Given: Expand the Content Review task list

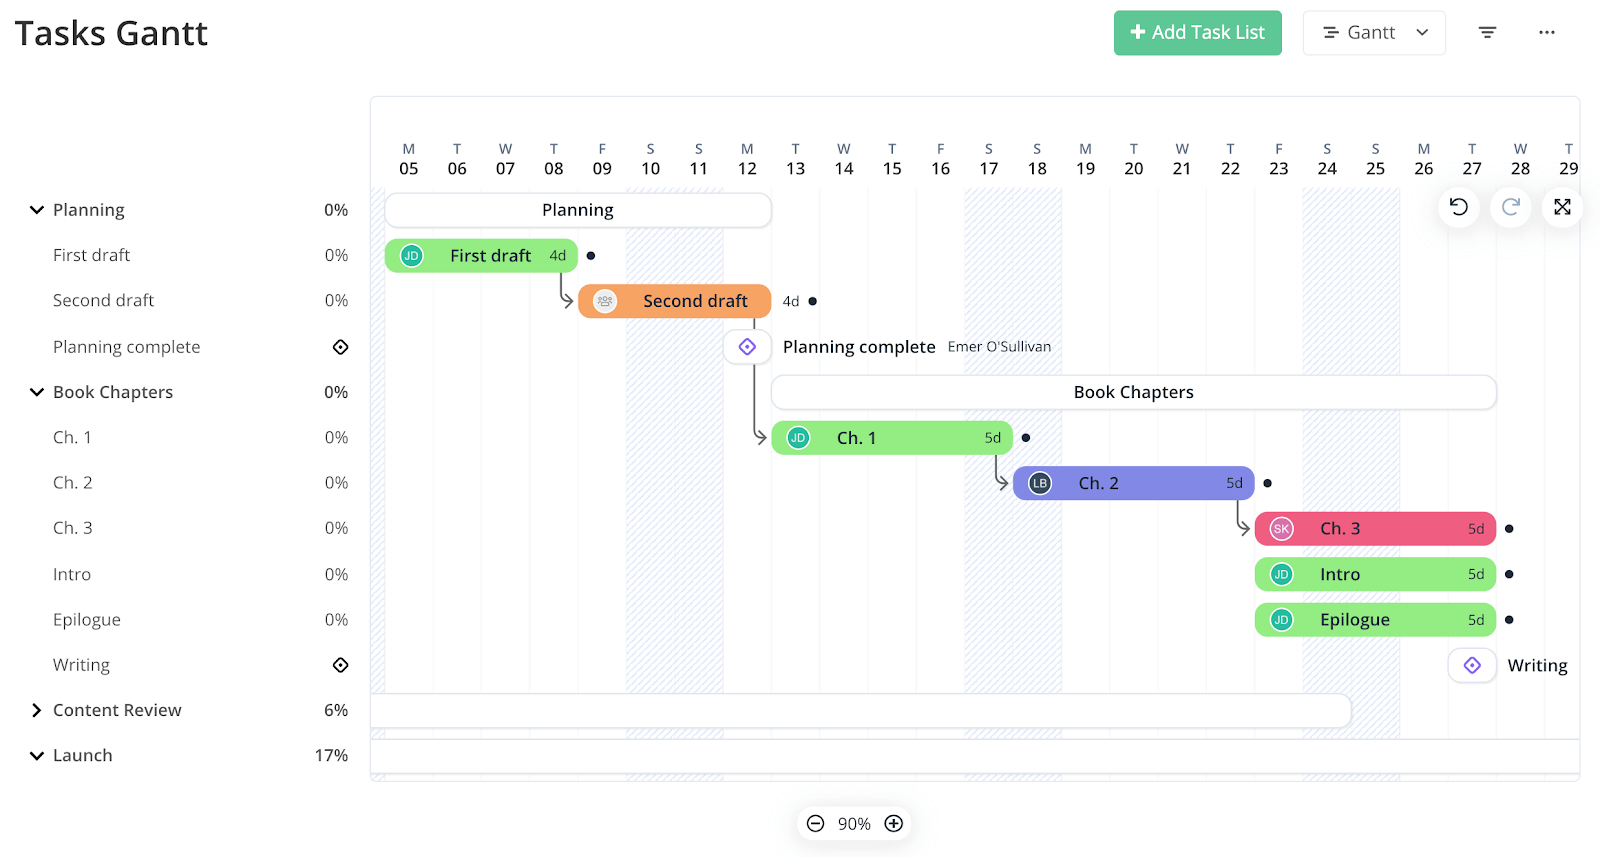Looking at the screenshot, I should click(x=37, y=710).
